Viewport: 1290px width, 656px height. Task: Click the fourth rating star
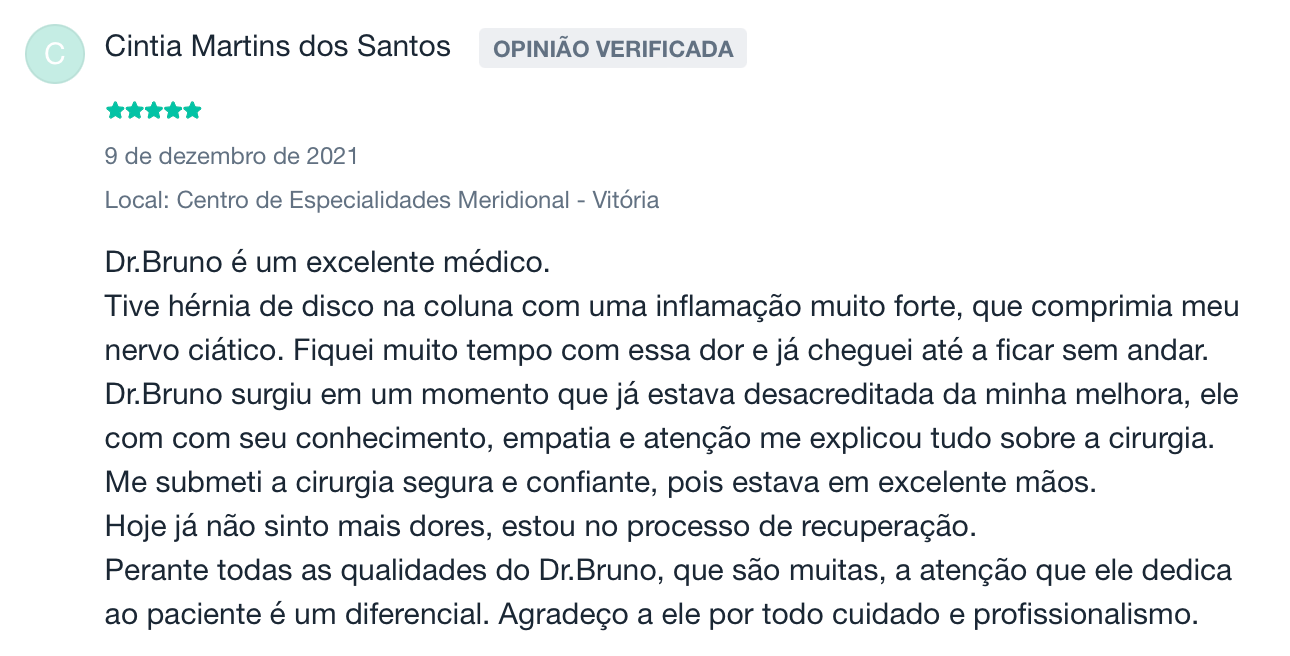(173, 111)
